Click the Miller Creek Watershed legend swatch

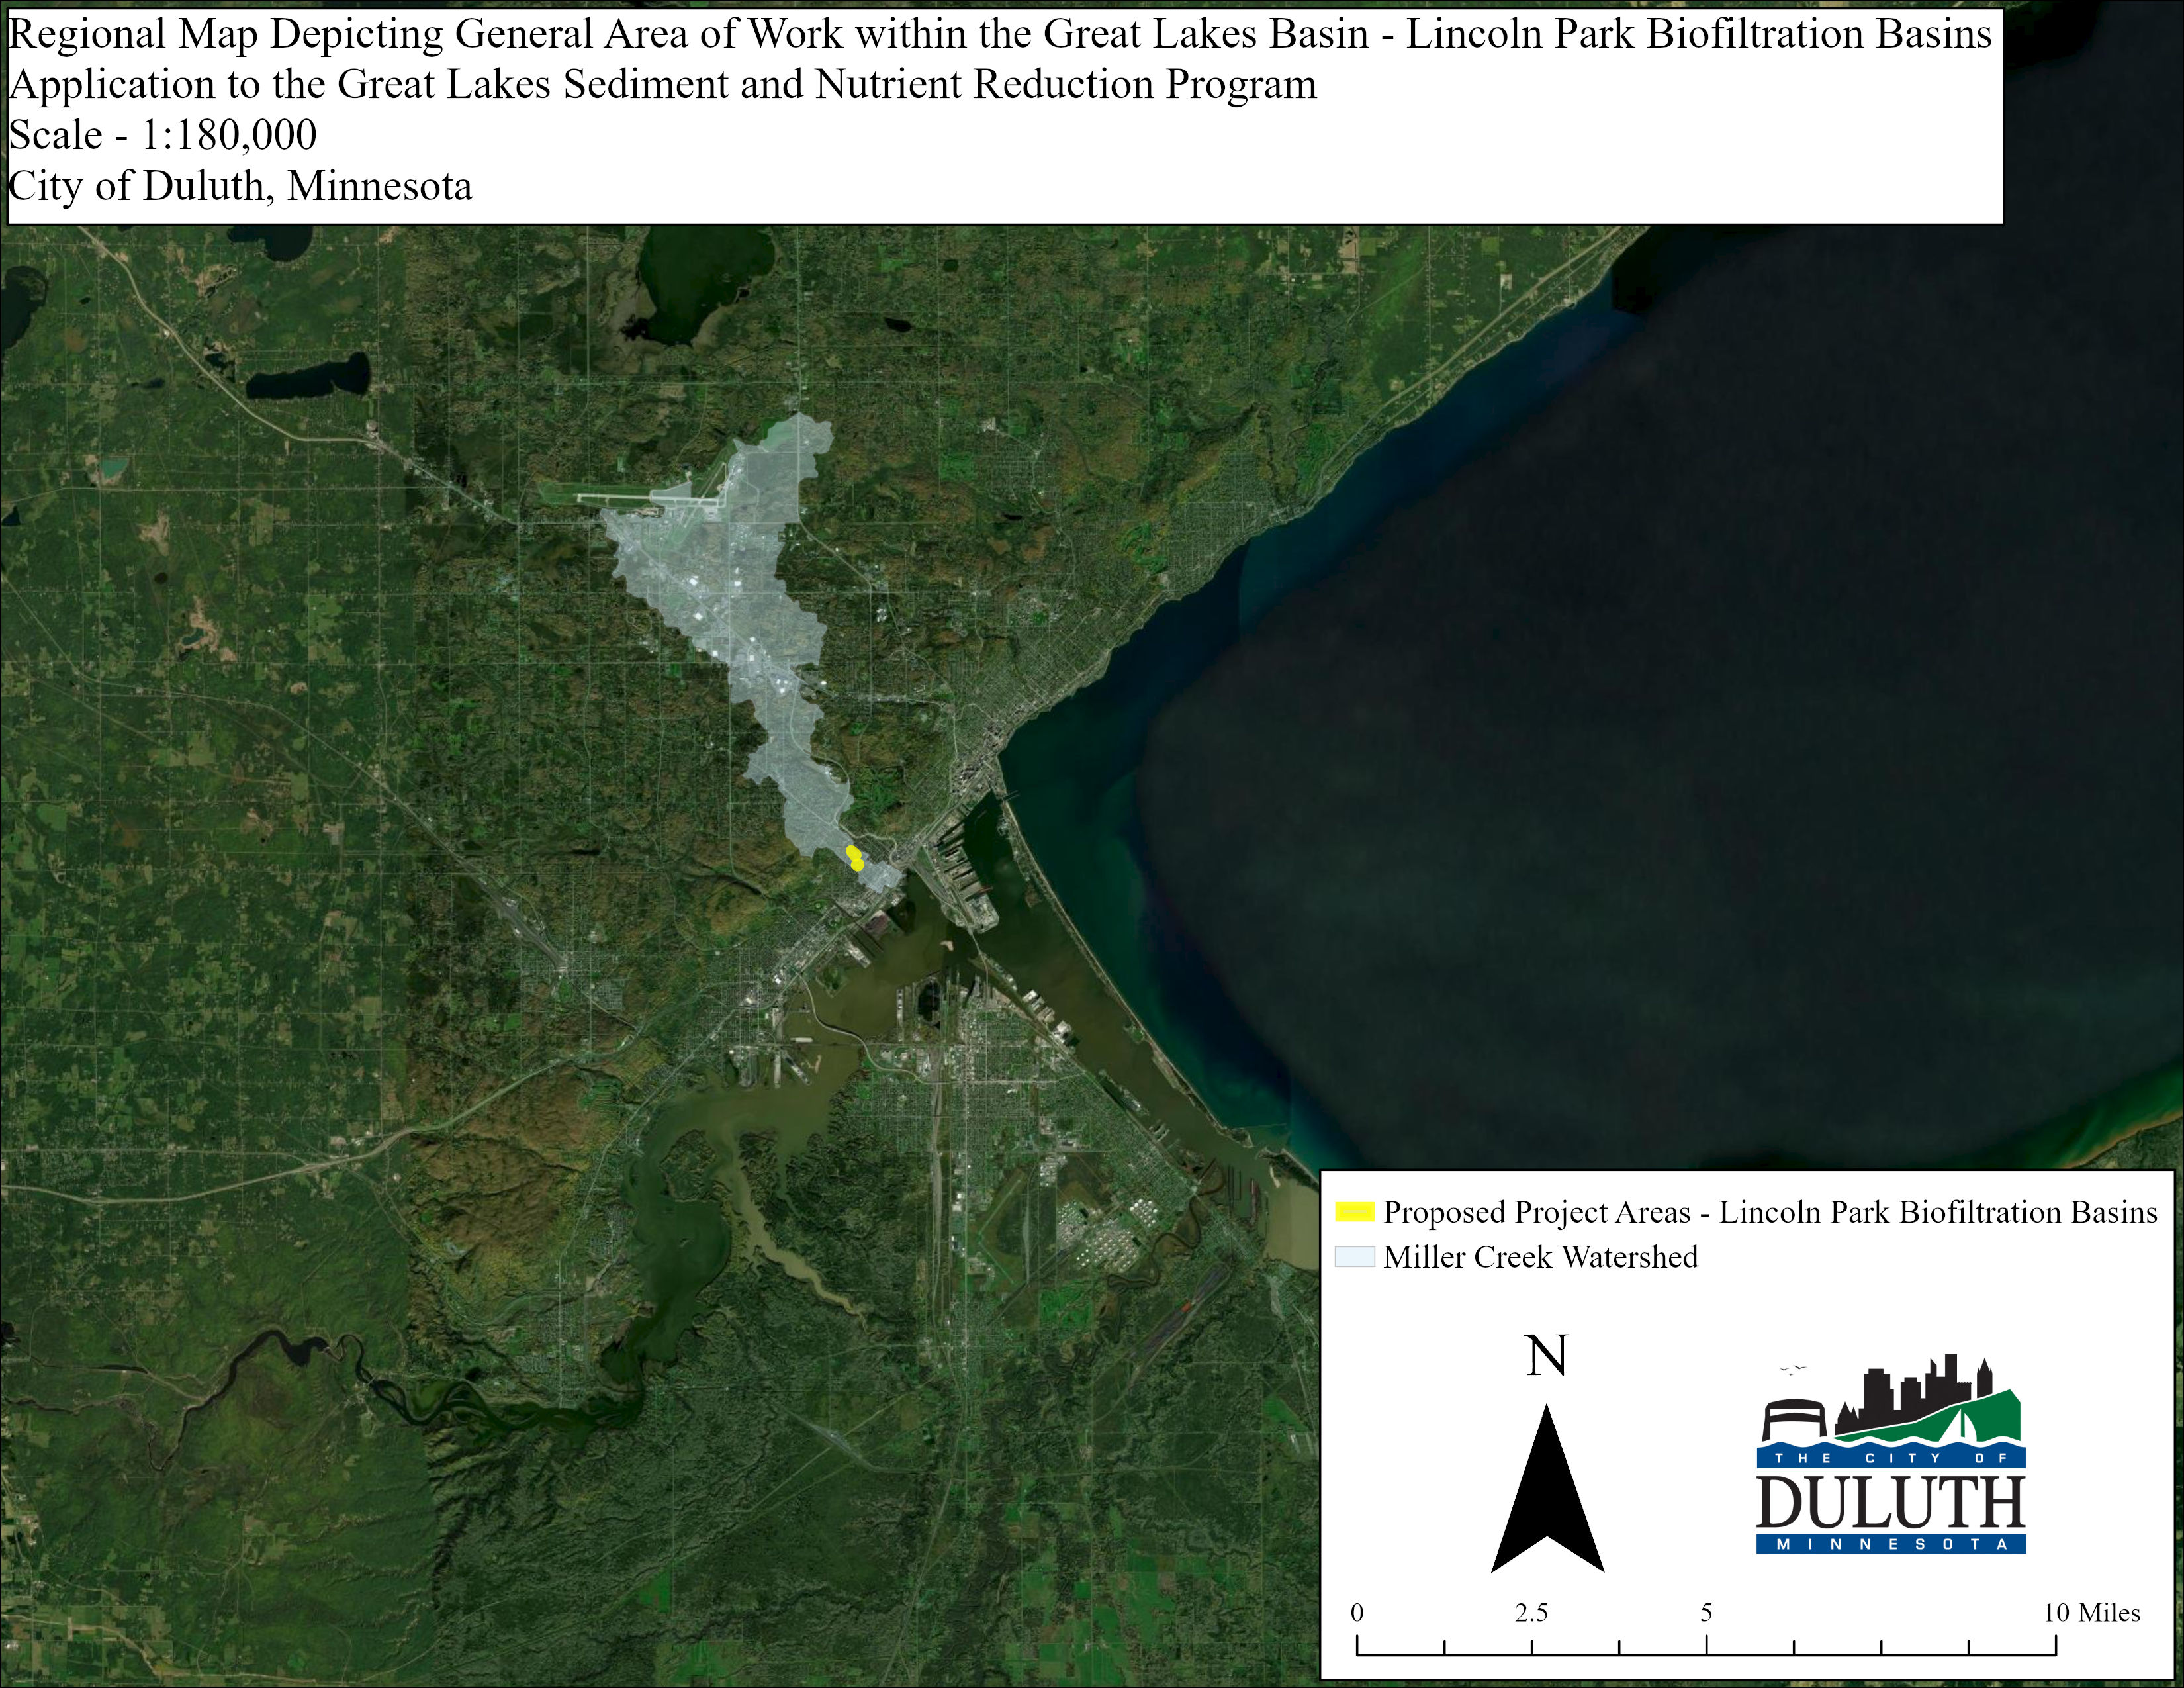pos(1354,1257)
